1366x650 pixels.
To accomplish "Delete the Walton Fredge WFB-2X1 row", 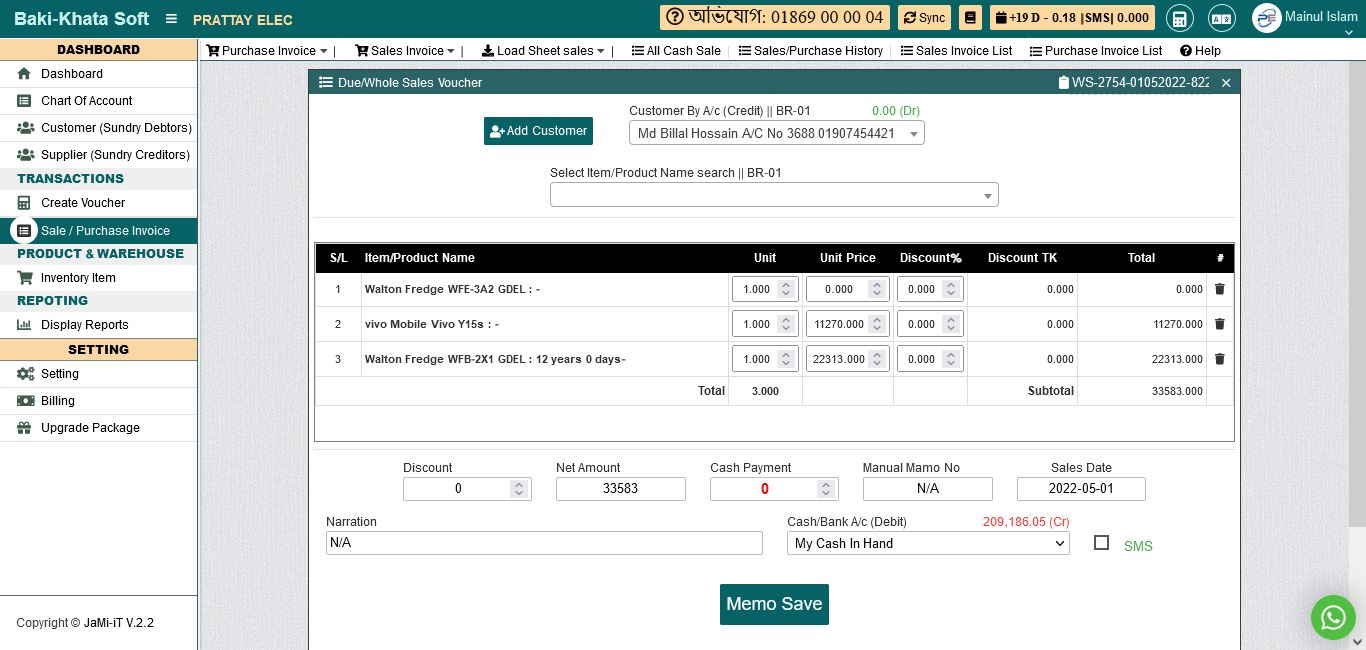I will pyautogui.click(x=1219, y=359).
